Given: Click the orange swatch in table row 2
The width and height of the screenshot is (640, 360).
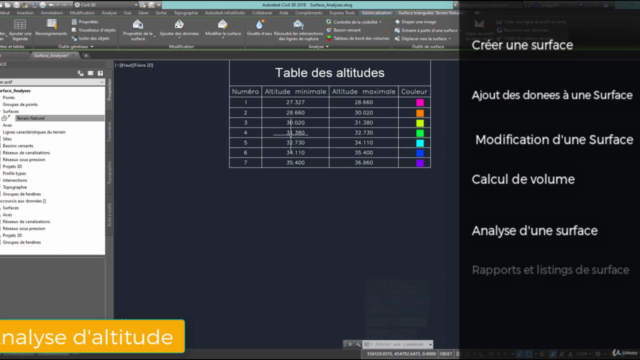Looking at the screenshot, I should 420,113.
